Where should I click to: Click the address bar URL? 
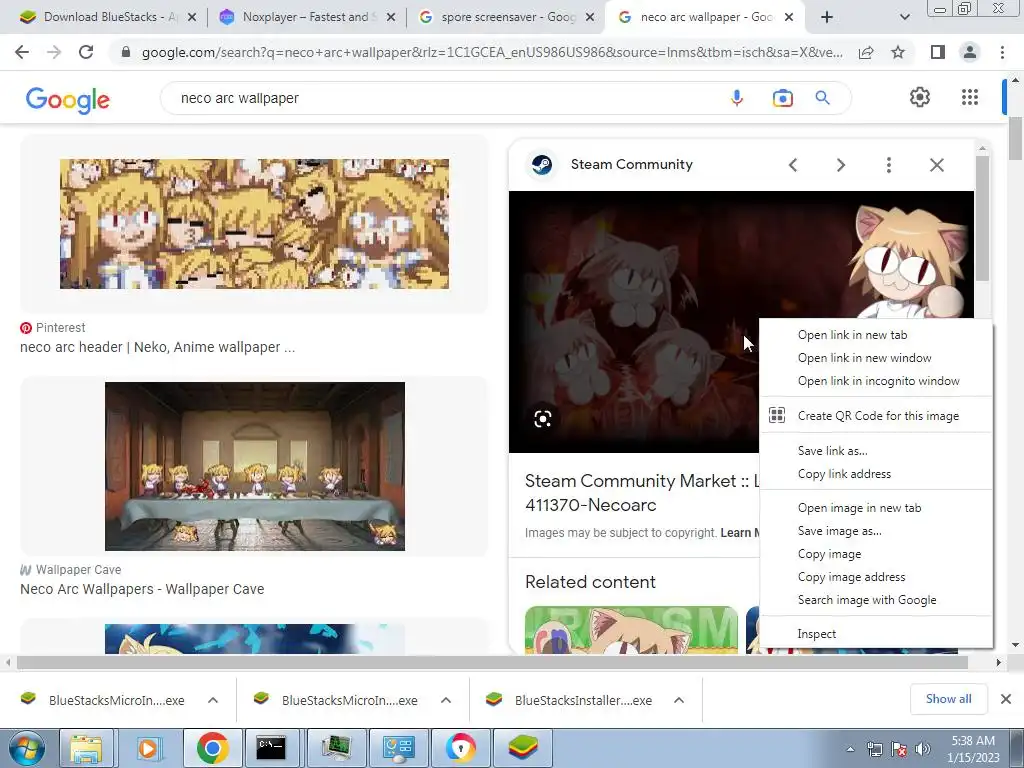(492, 52)
